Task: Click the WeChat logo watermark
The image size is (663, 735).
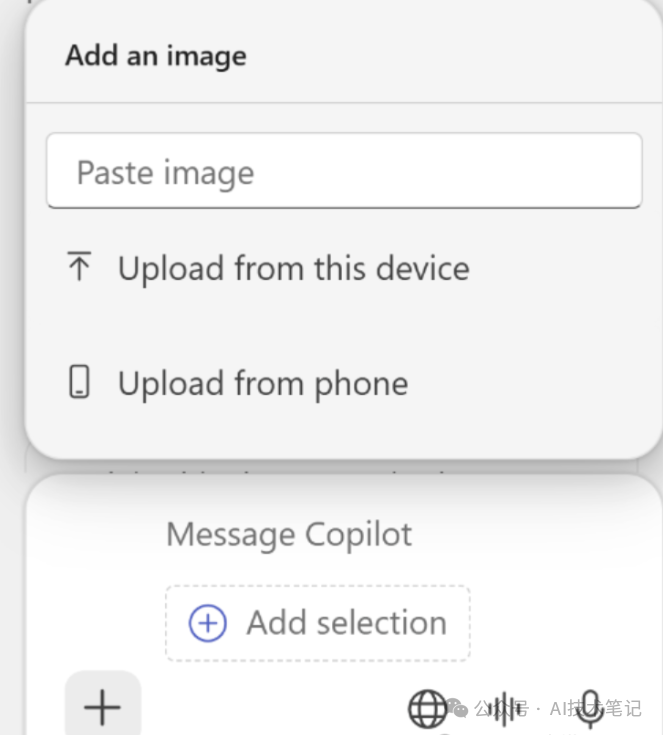Action: click(457, 708)
